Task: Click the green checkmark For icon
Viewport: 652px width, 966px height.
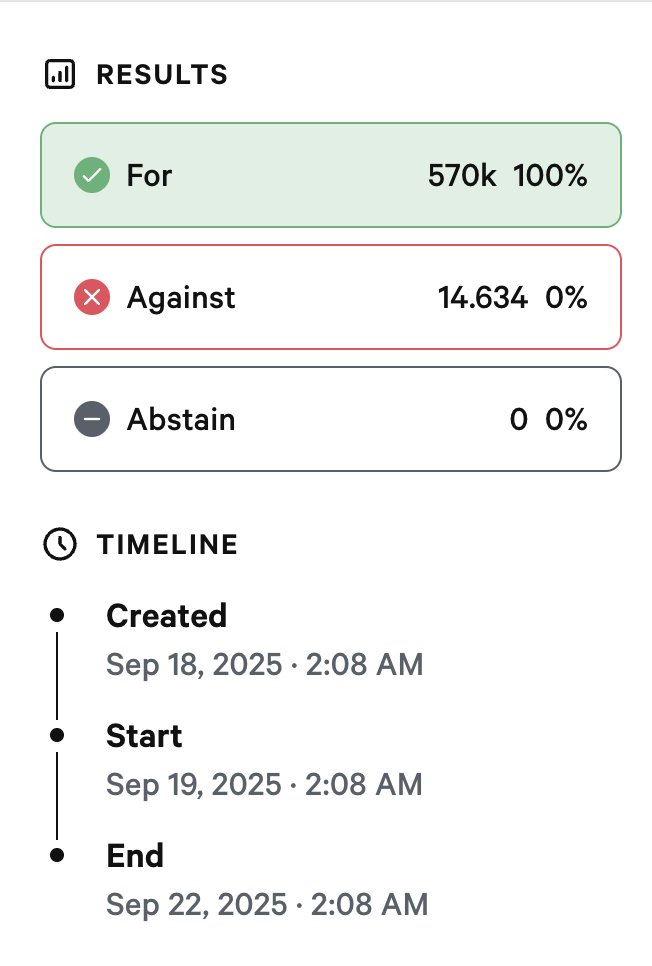Action: click(92, 176)
